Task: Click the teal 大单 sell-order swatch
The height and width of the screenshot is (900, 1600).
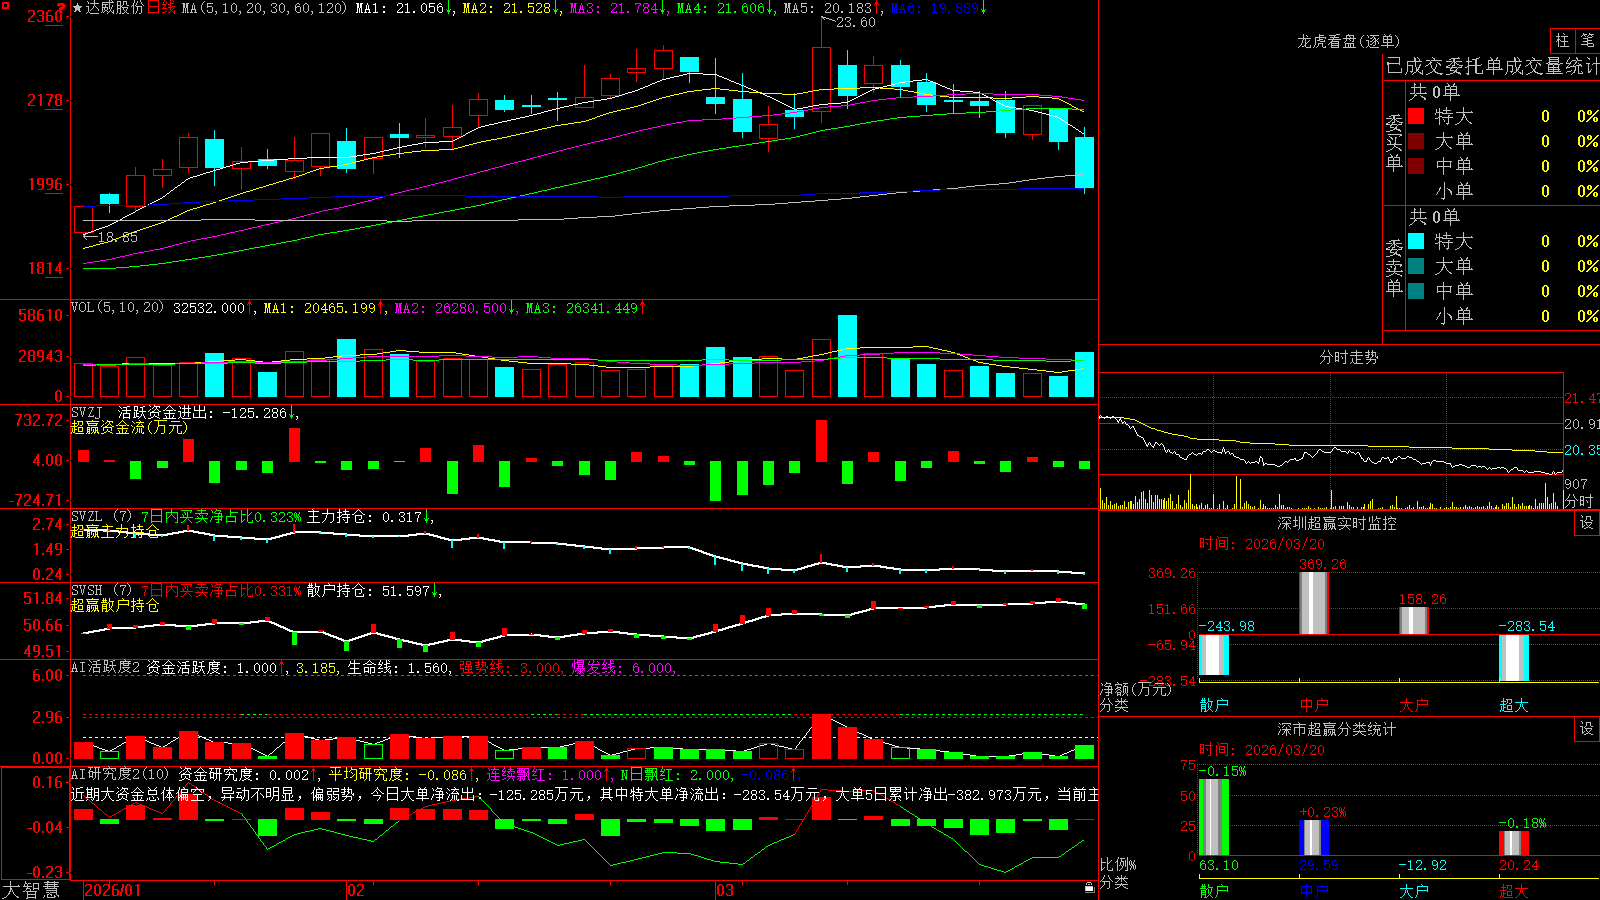Action: [1416, 266]
